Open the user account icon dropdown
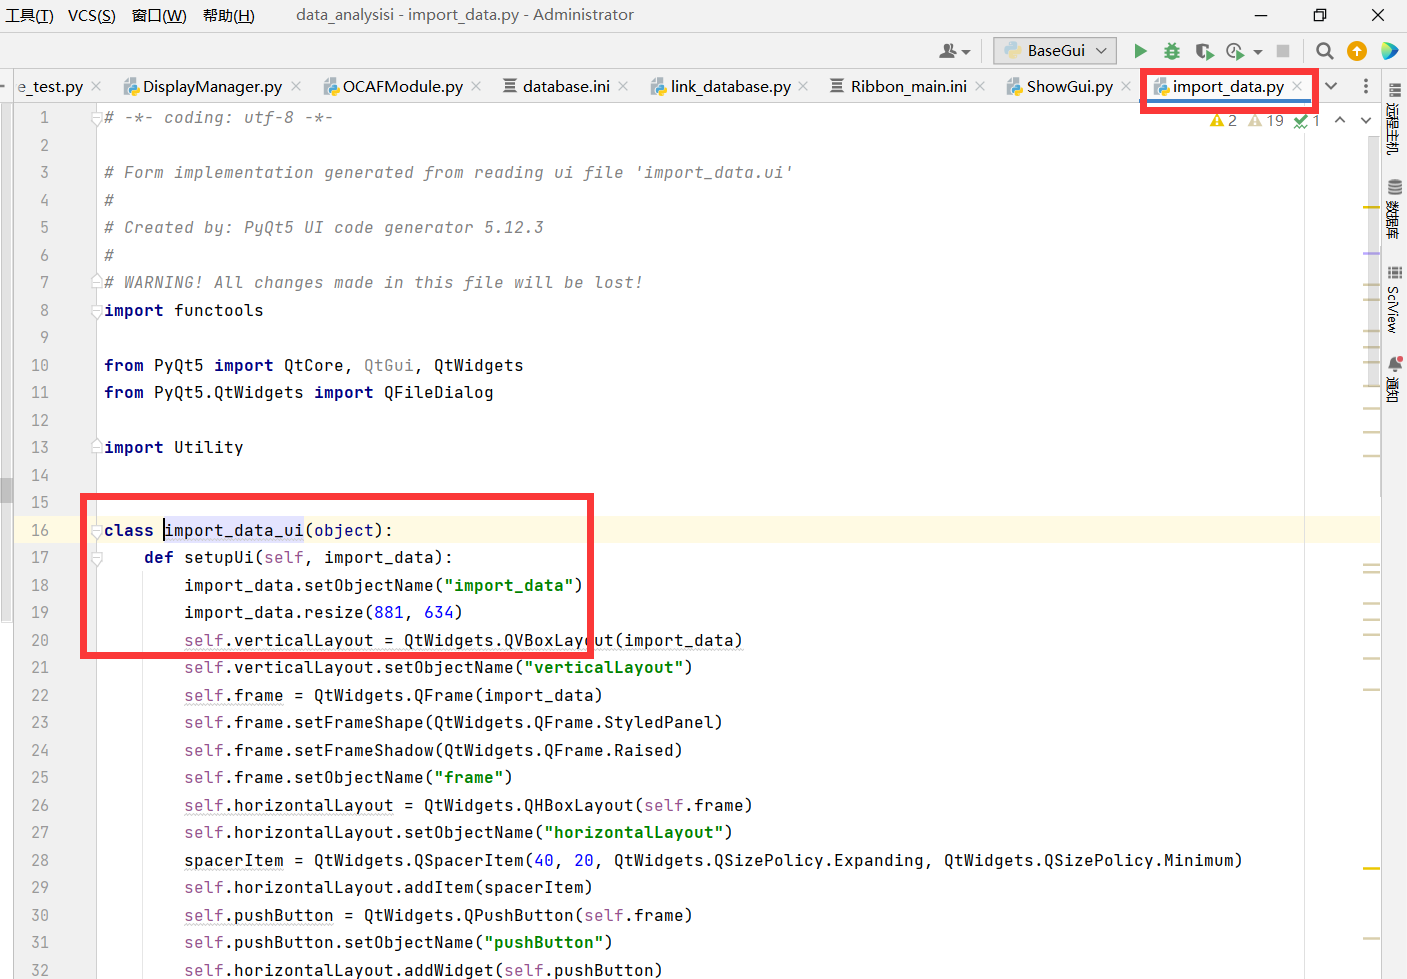Screen dimensions: 1407x979 (955, 51)
